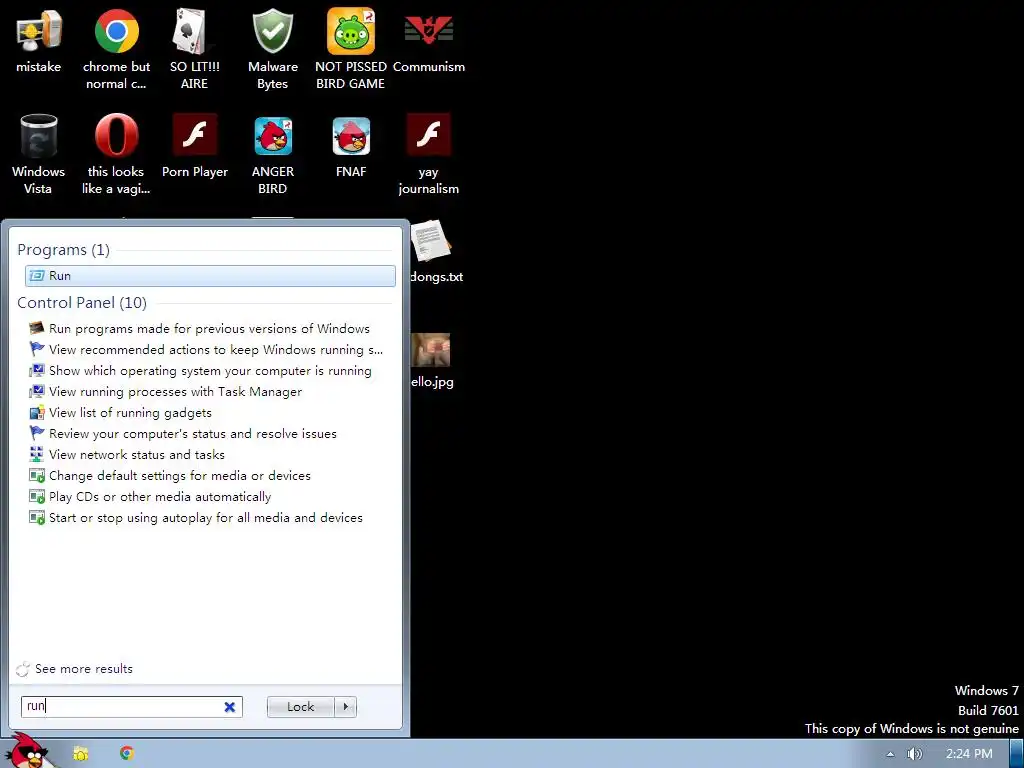
Task: Click the 'Programs (1)' group header
Action: tap(63, 249)
